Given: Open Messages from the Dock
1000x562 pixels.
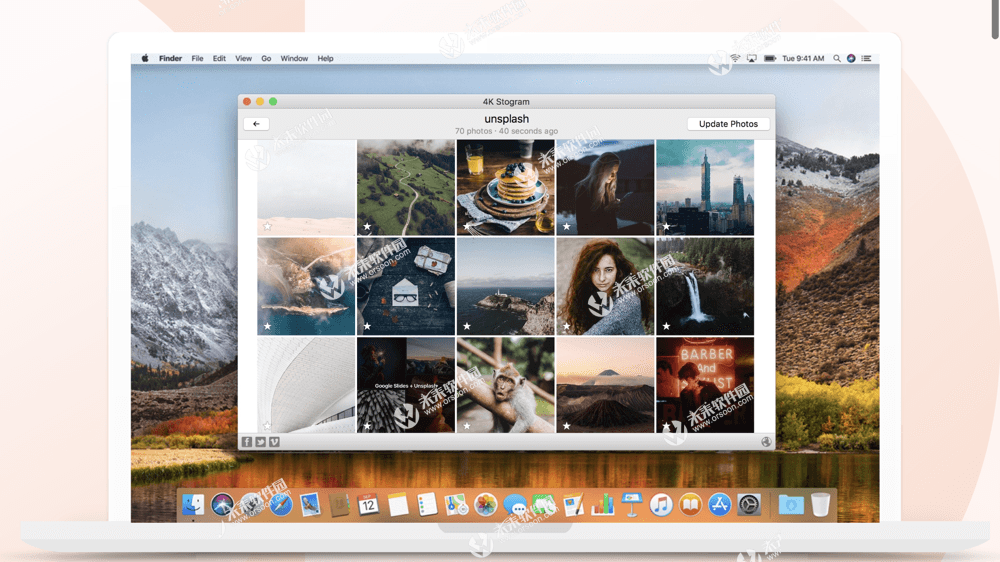Looking at the screenshot, I should tap(515, 505).
